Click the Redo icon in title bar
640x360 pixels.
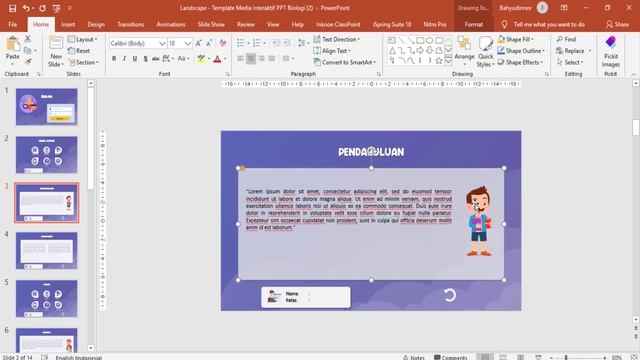(x=42, y=8)
